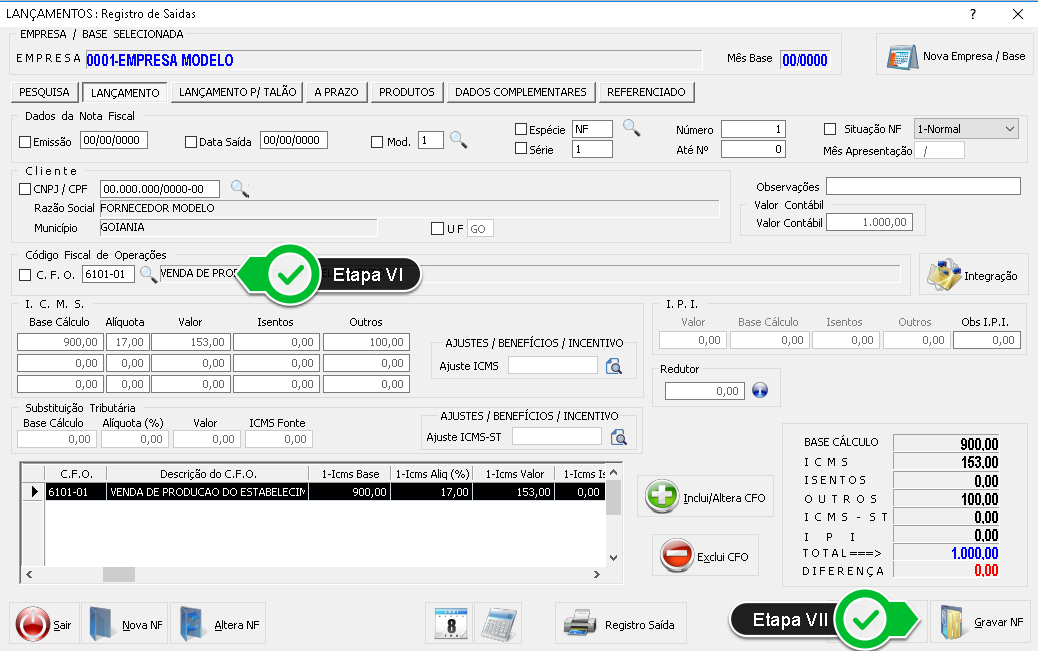
Task: Search client with CNPJ magnifier icon
Action: click(x=240, y=188)
